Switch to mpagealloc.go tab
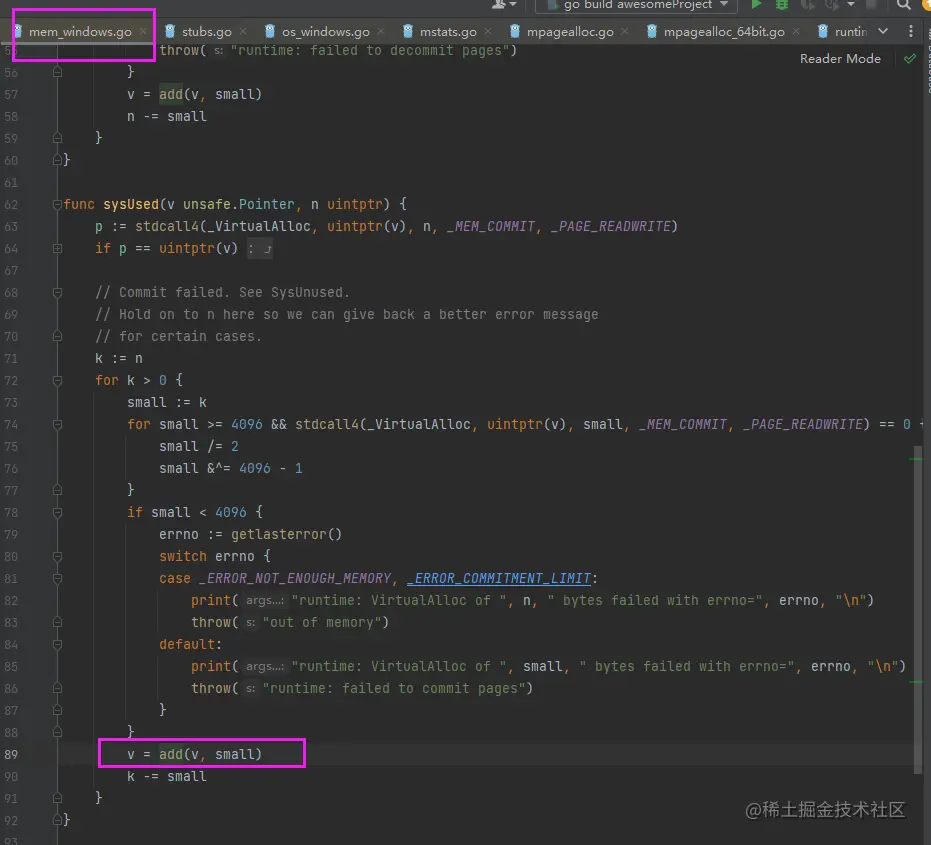 (570, 31)
